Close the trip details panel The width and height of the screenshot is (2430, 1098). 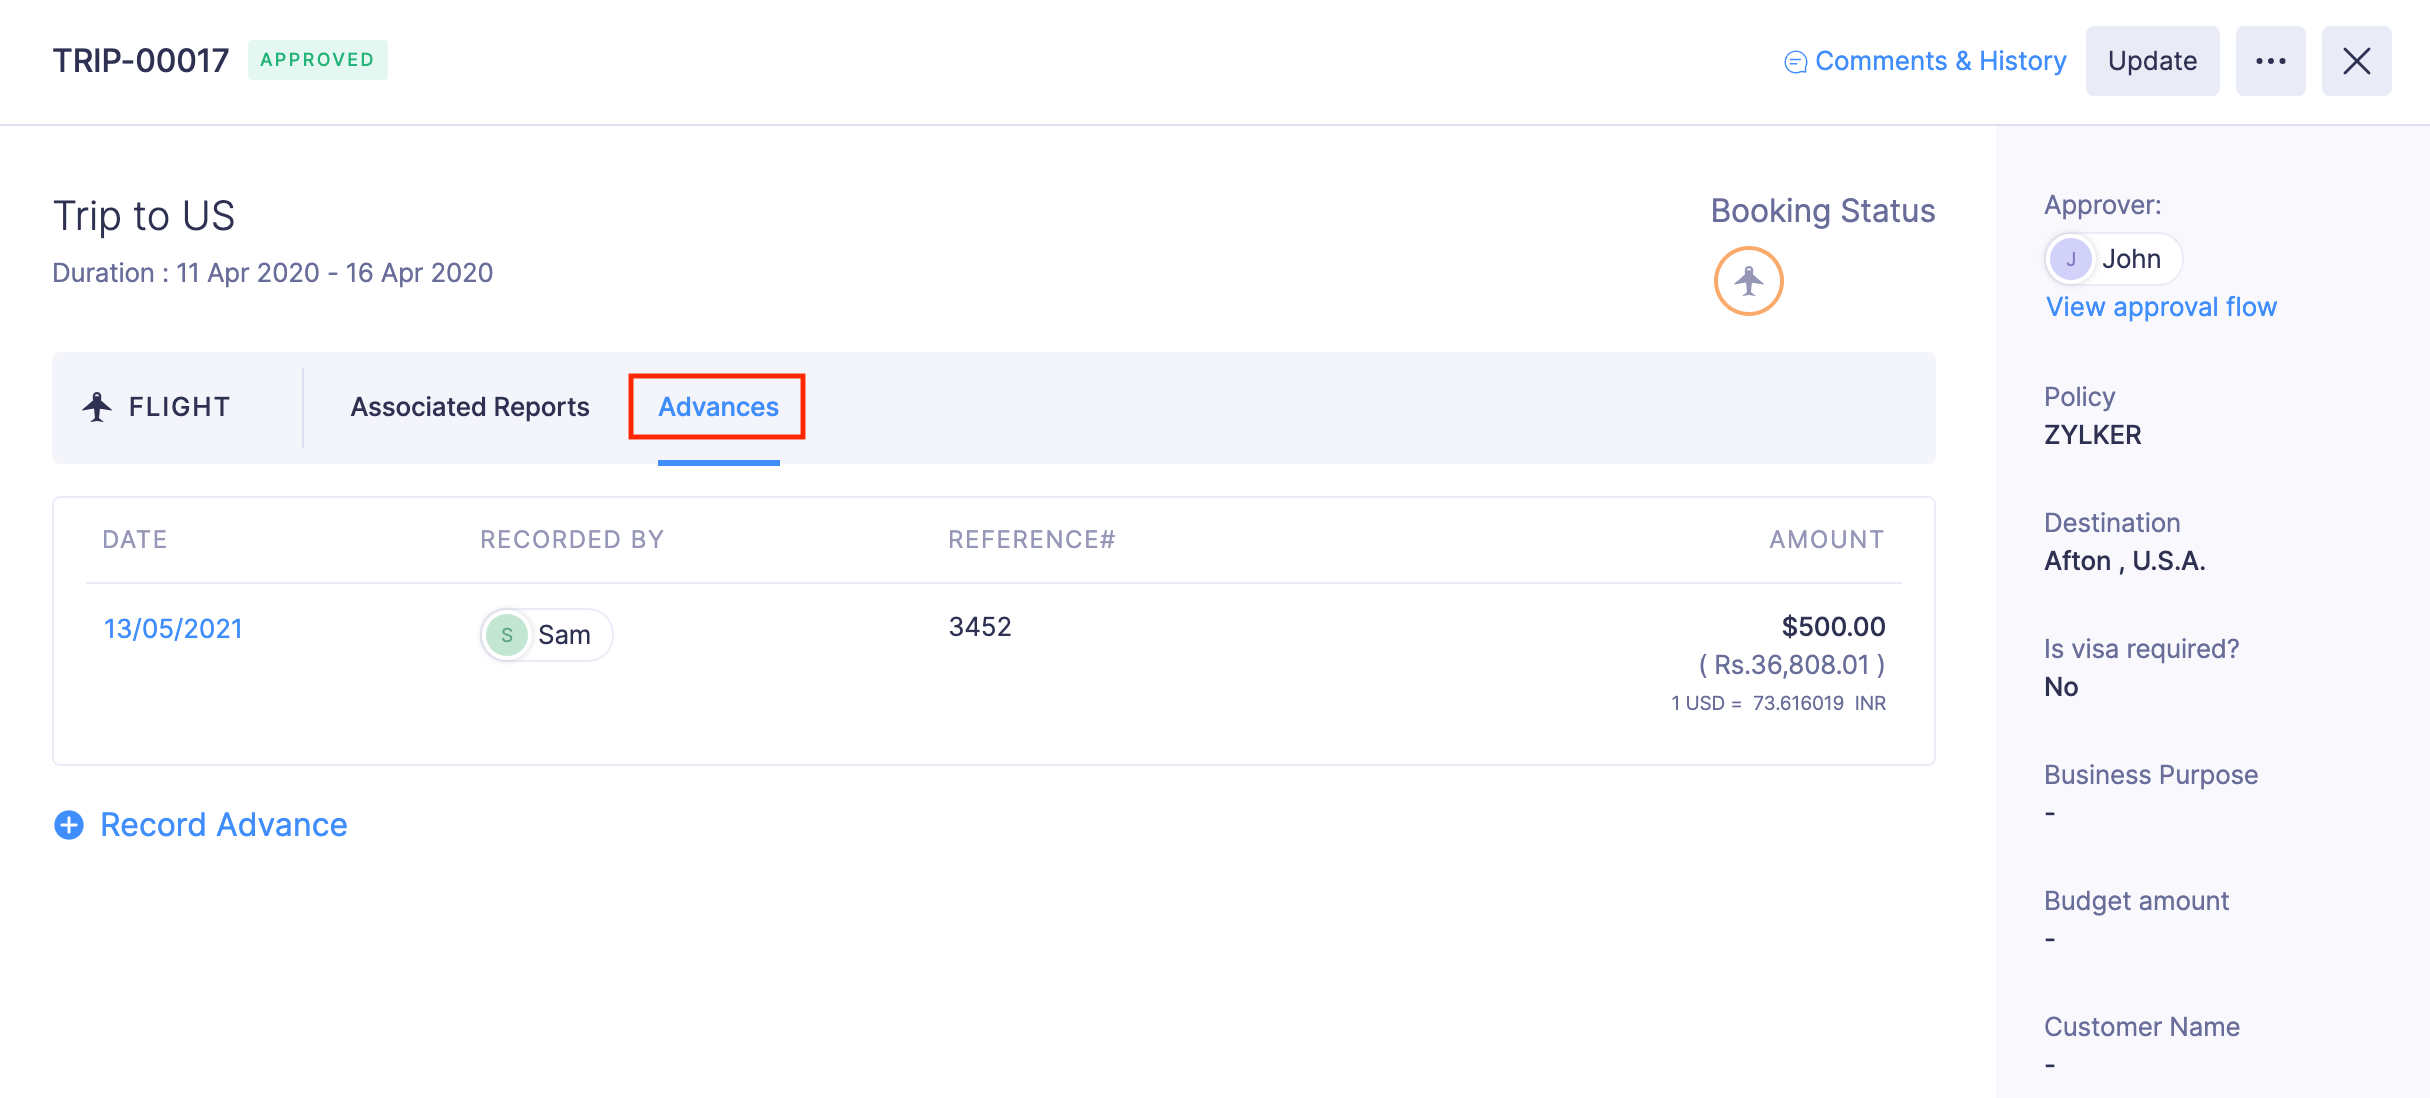[x=2356, y=61]
